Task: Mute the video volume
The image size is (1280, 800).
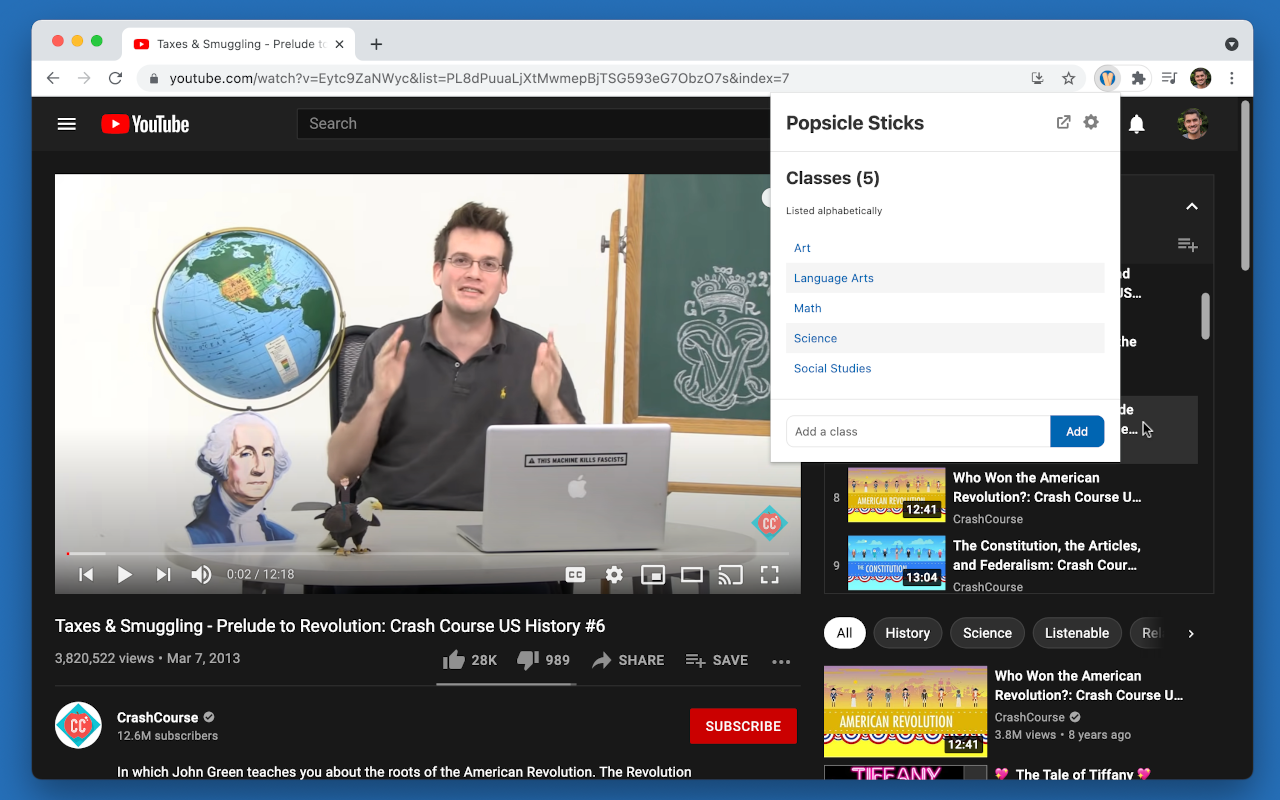Action: pos(201,574)
